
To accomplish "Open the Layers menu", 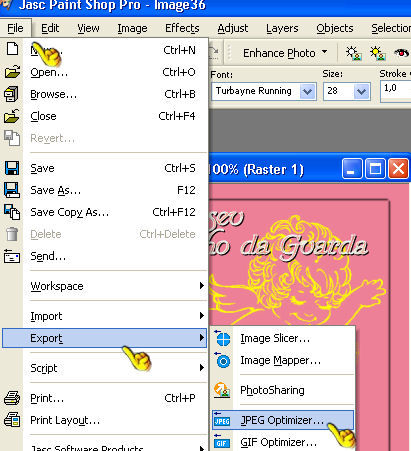I will (x=282, y=28).
